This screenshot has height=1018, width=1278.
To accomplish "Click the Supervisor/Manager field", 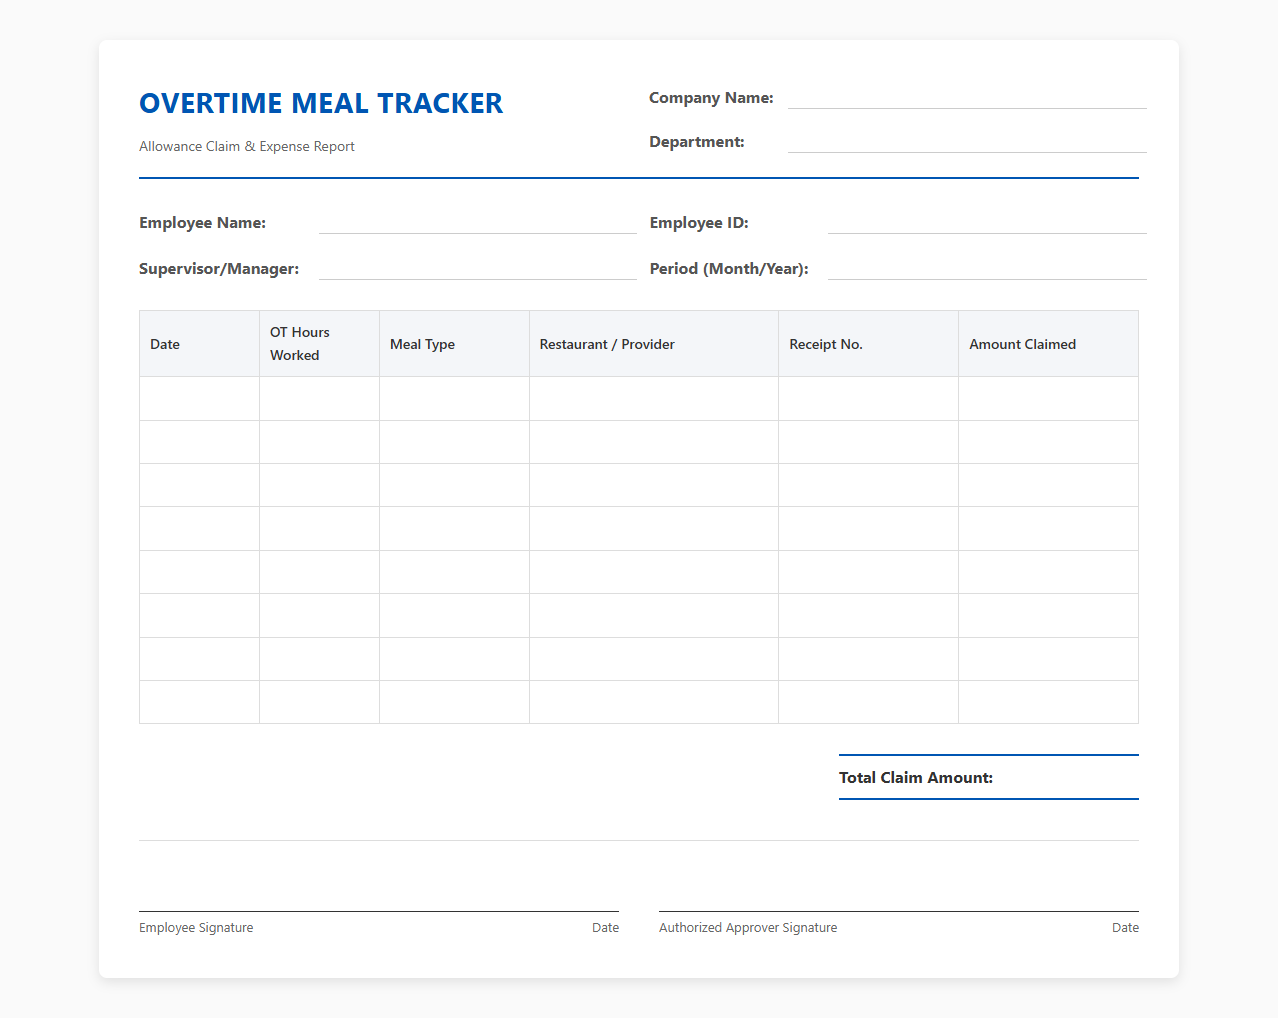I will point(478,269).
